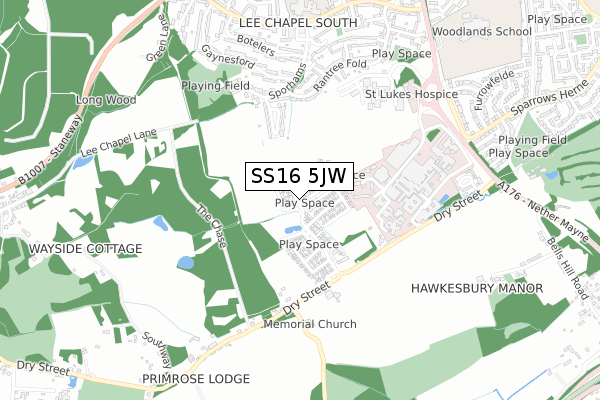The height and width of the screenshot is (400, 600).
Task: Select the B1007 - Staneway road label
Action: tap(50, 150)
